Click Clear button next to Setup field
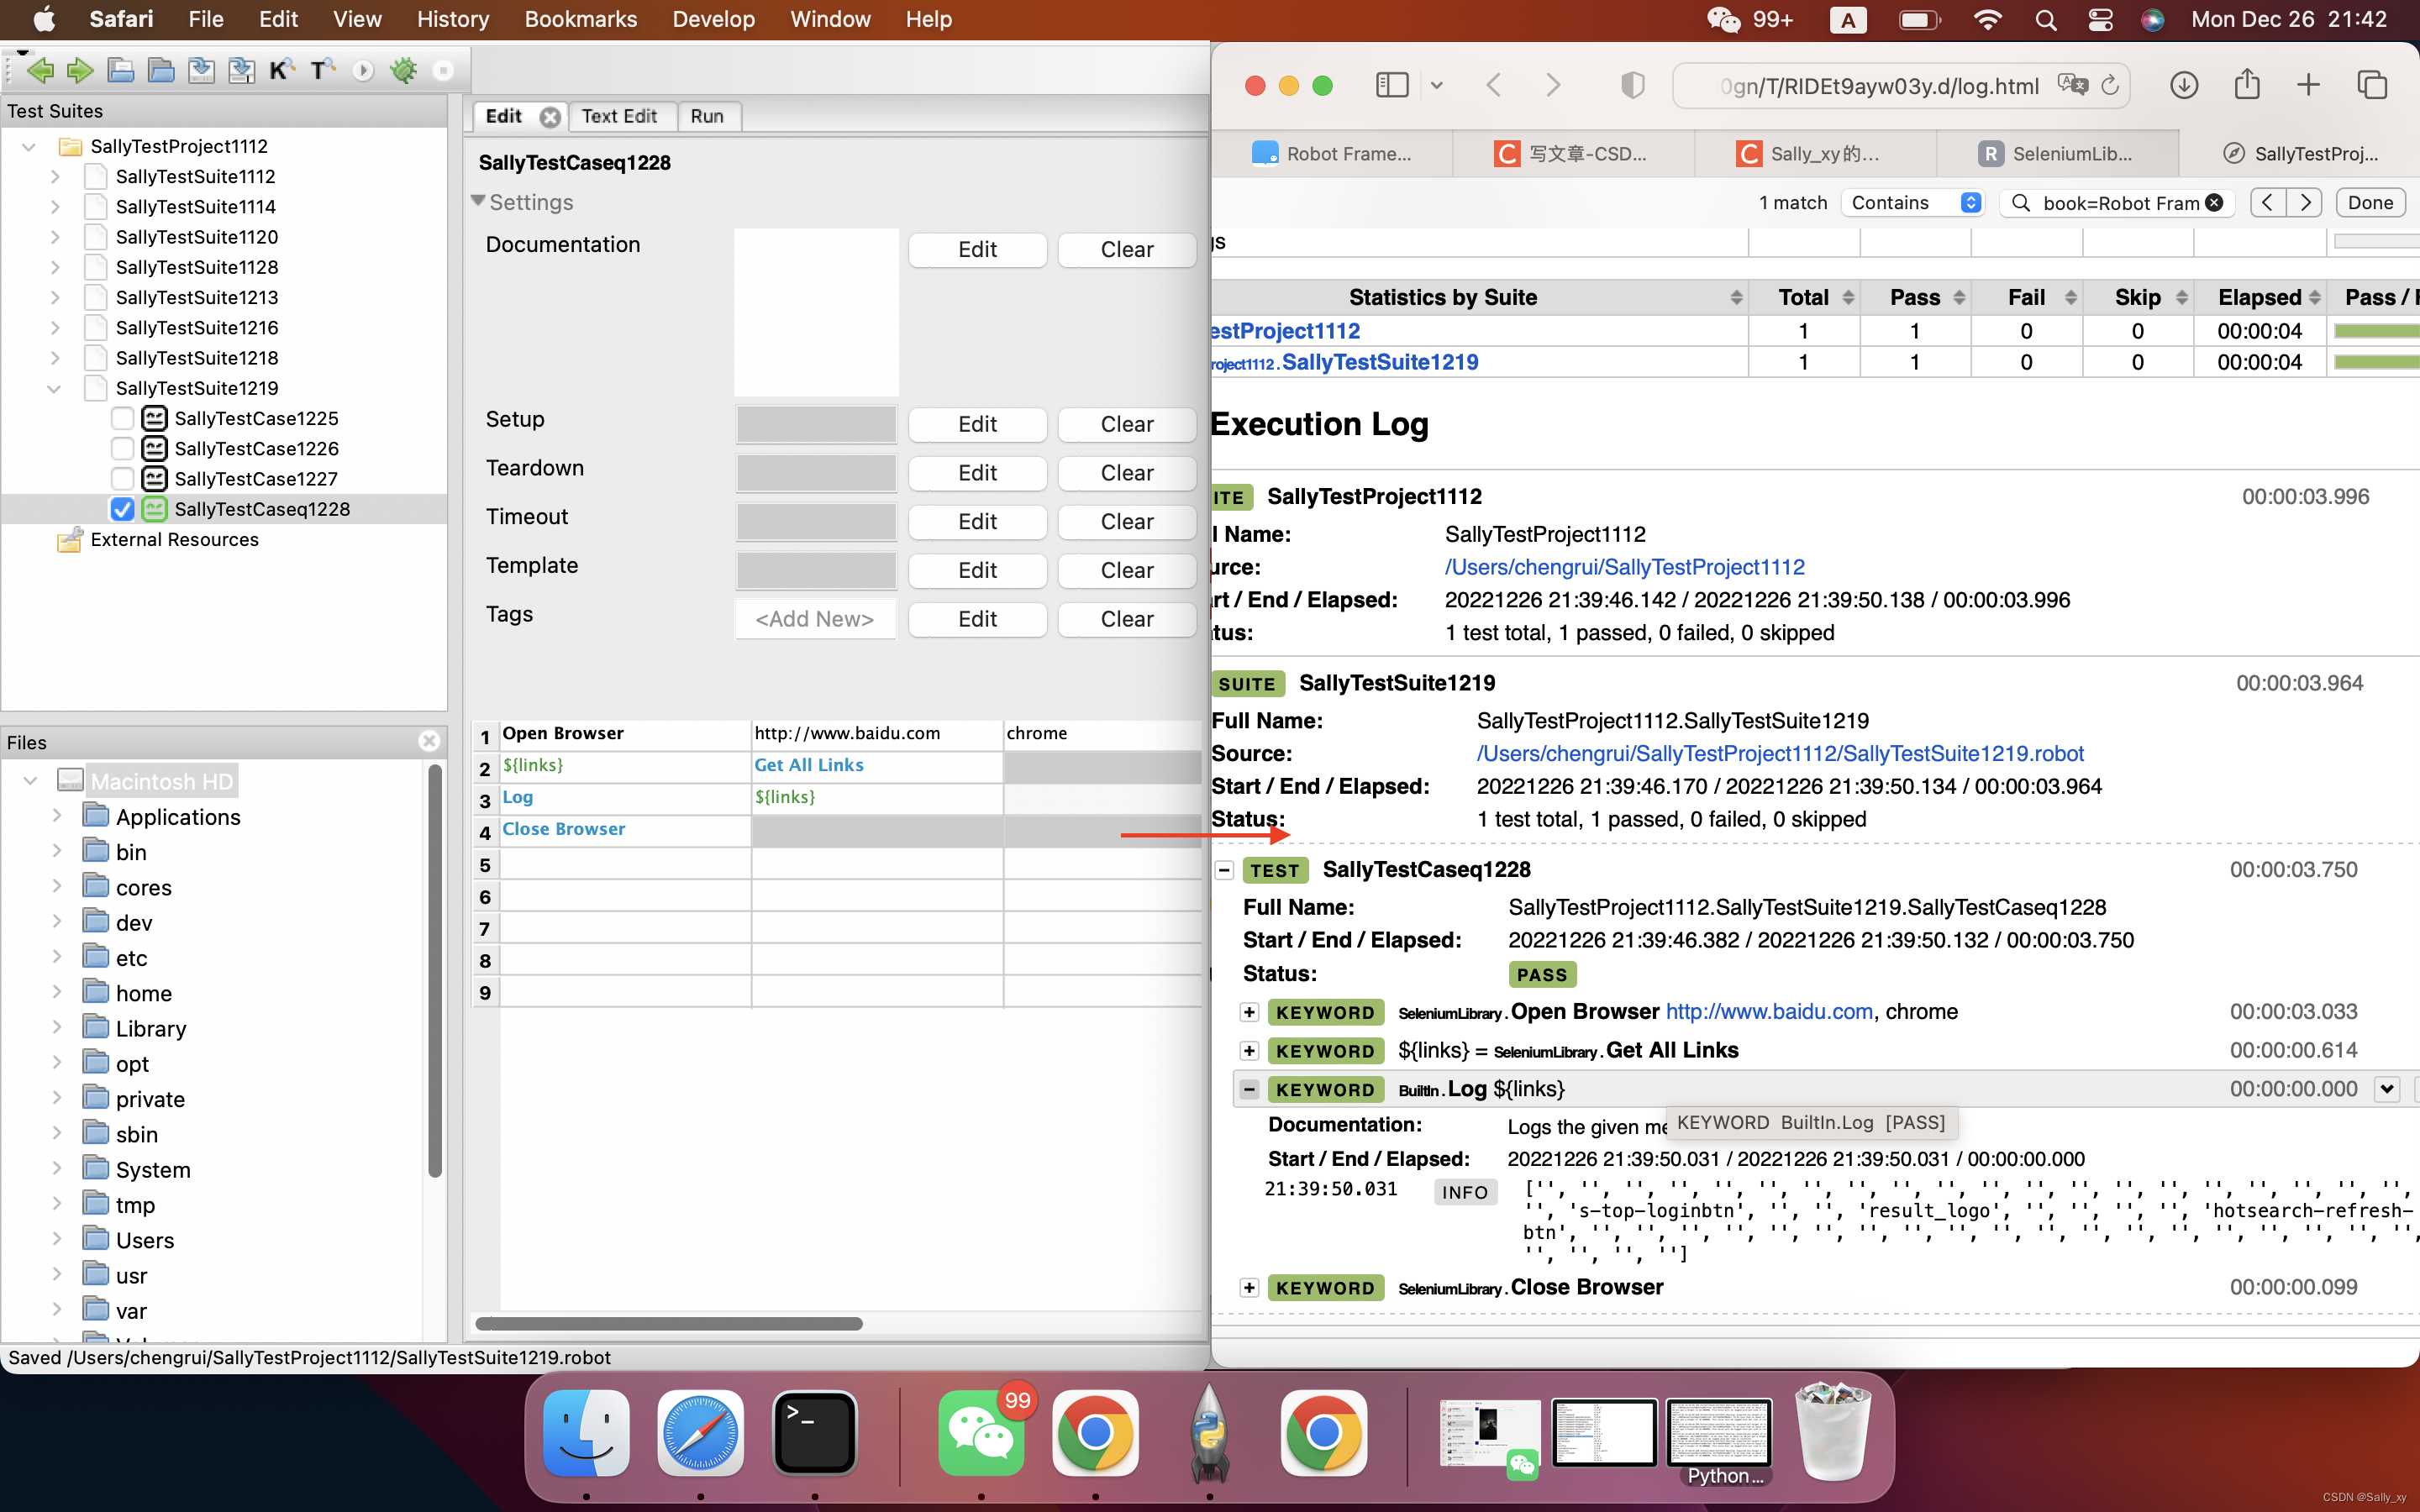This screenshot has height=1512, width=2420. (1128, 423)
